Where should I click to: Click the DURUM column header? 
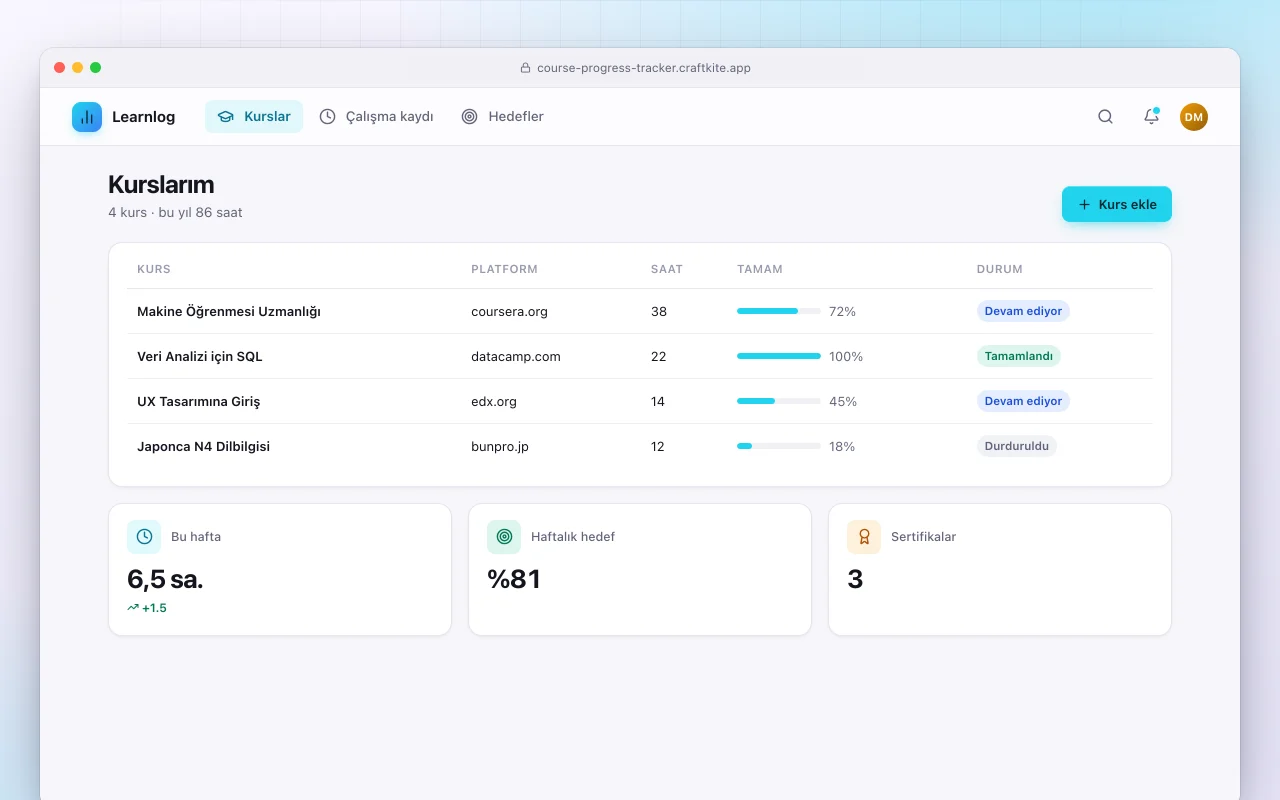(1000, 269)
